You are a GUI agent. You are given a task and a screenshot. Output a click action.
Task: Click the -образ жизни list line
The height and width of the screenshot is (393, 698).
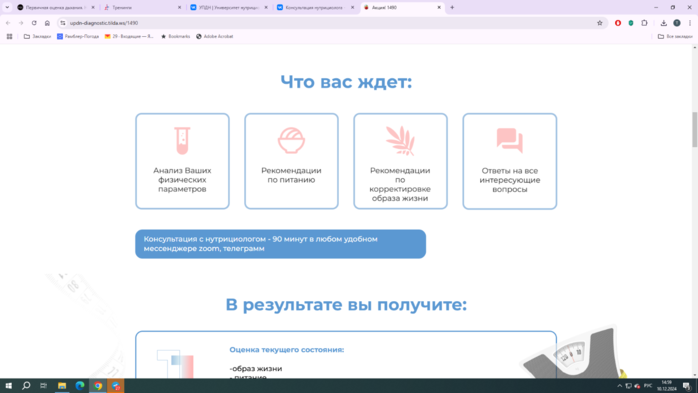(x=256, y=369)
